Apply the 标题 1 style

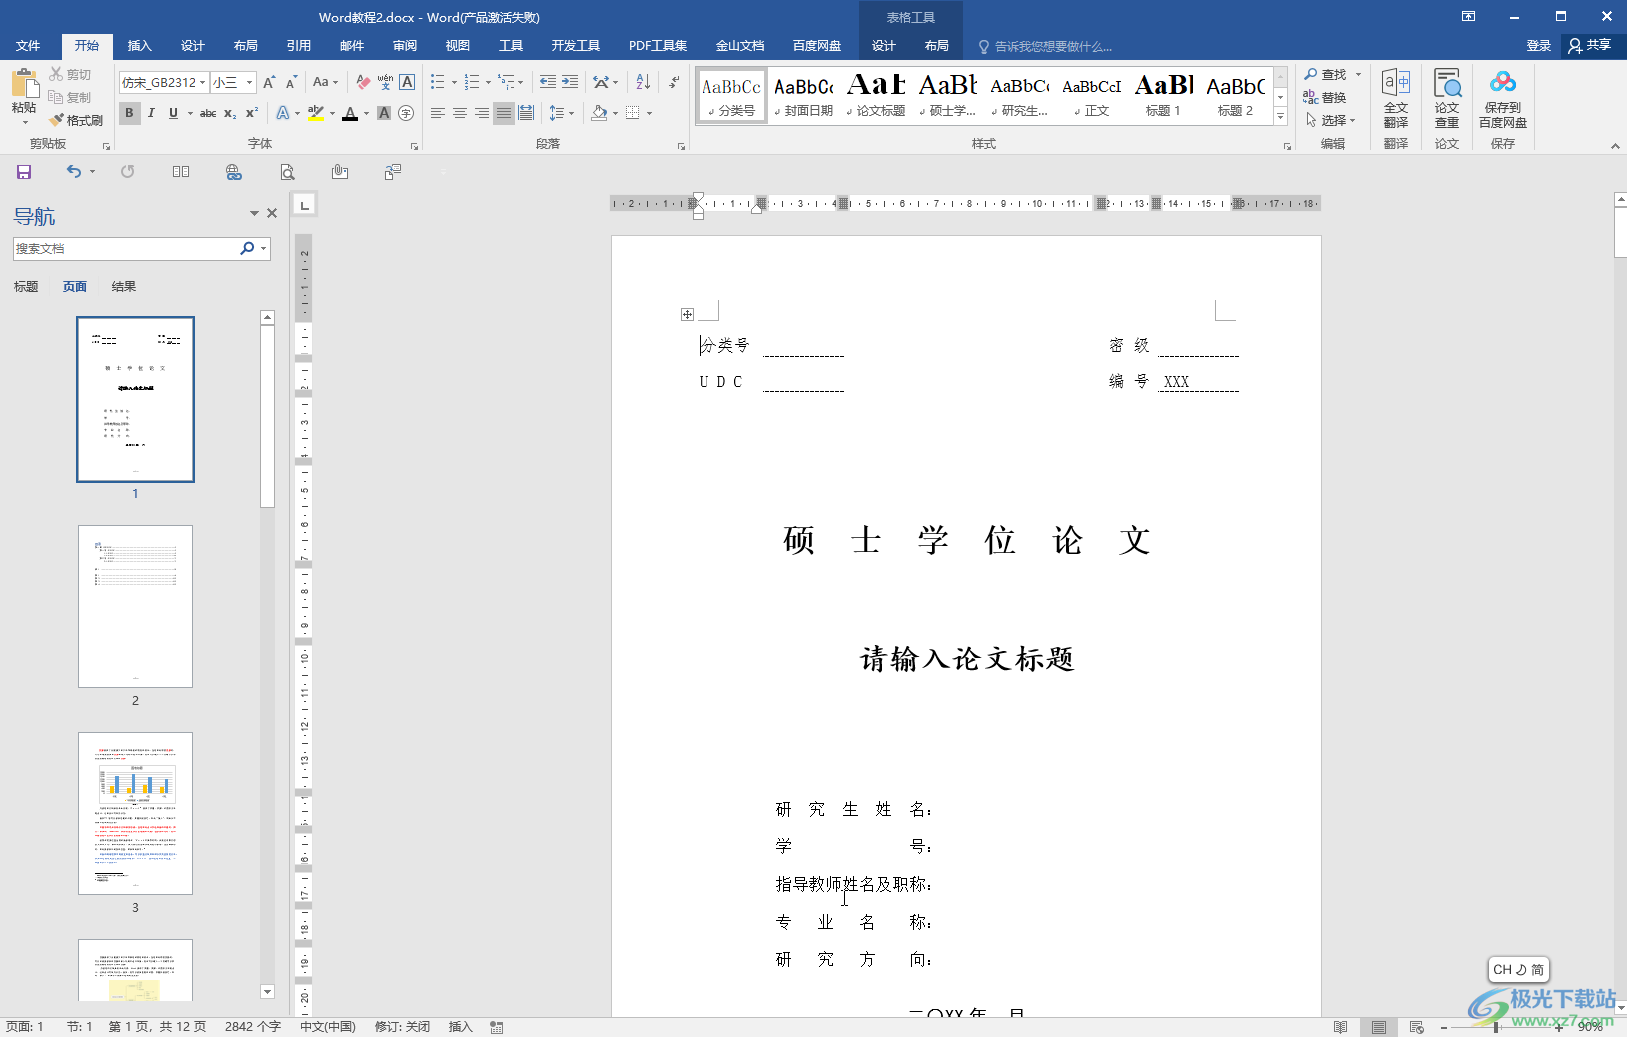pos(1163,96)
